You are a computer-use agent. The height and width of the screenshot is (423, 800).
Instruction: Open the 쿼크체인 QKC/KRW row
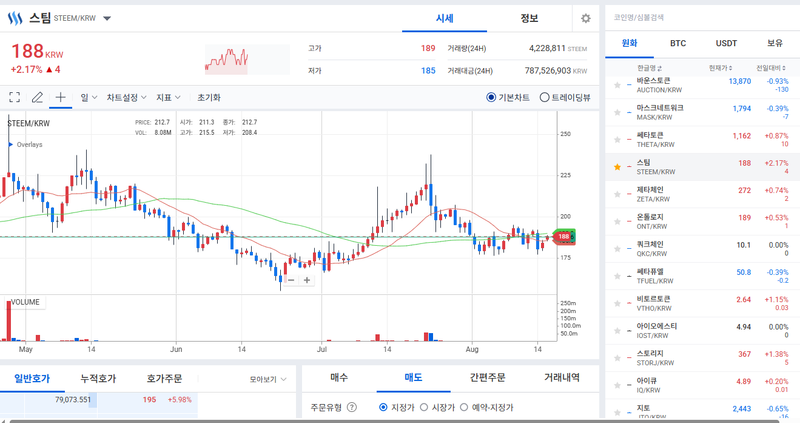[702, 248]
